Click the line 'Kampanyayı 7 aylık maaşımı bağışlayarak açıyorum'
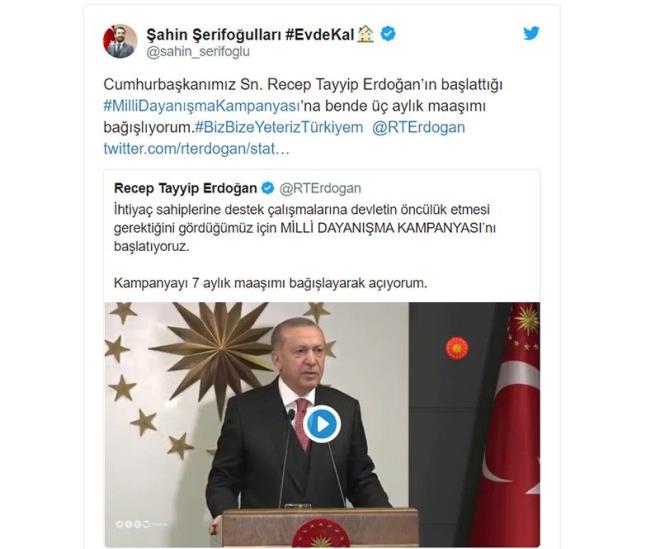Image resolution: width=660 pixels, height=549 pixels. coord(270,283)
